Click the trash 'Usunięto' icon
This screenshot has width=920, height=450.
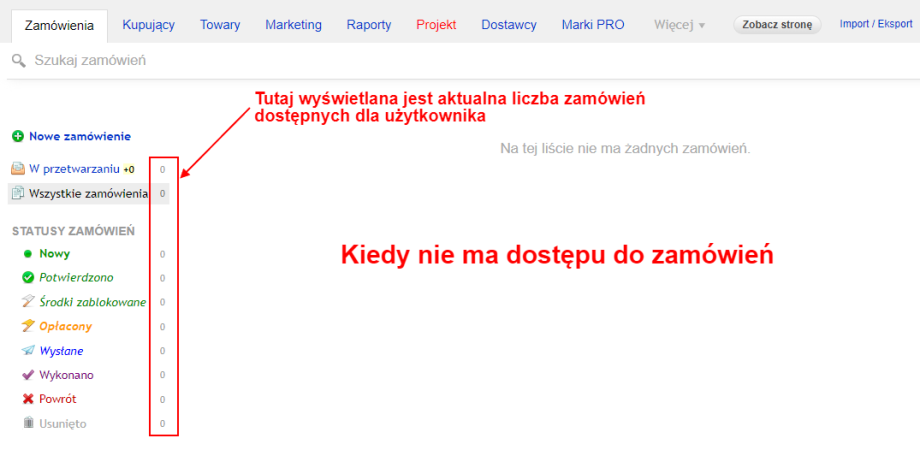[x=28, y=423]
